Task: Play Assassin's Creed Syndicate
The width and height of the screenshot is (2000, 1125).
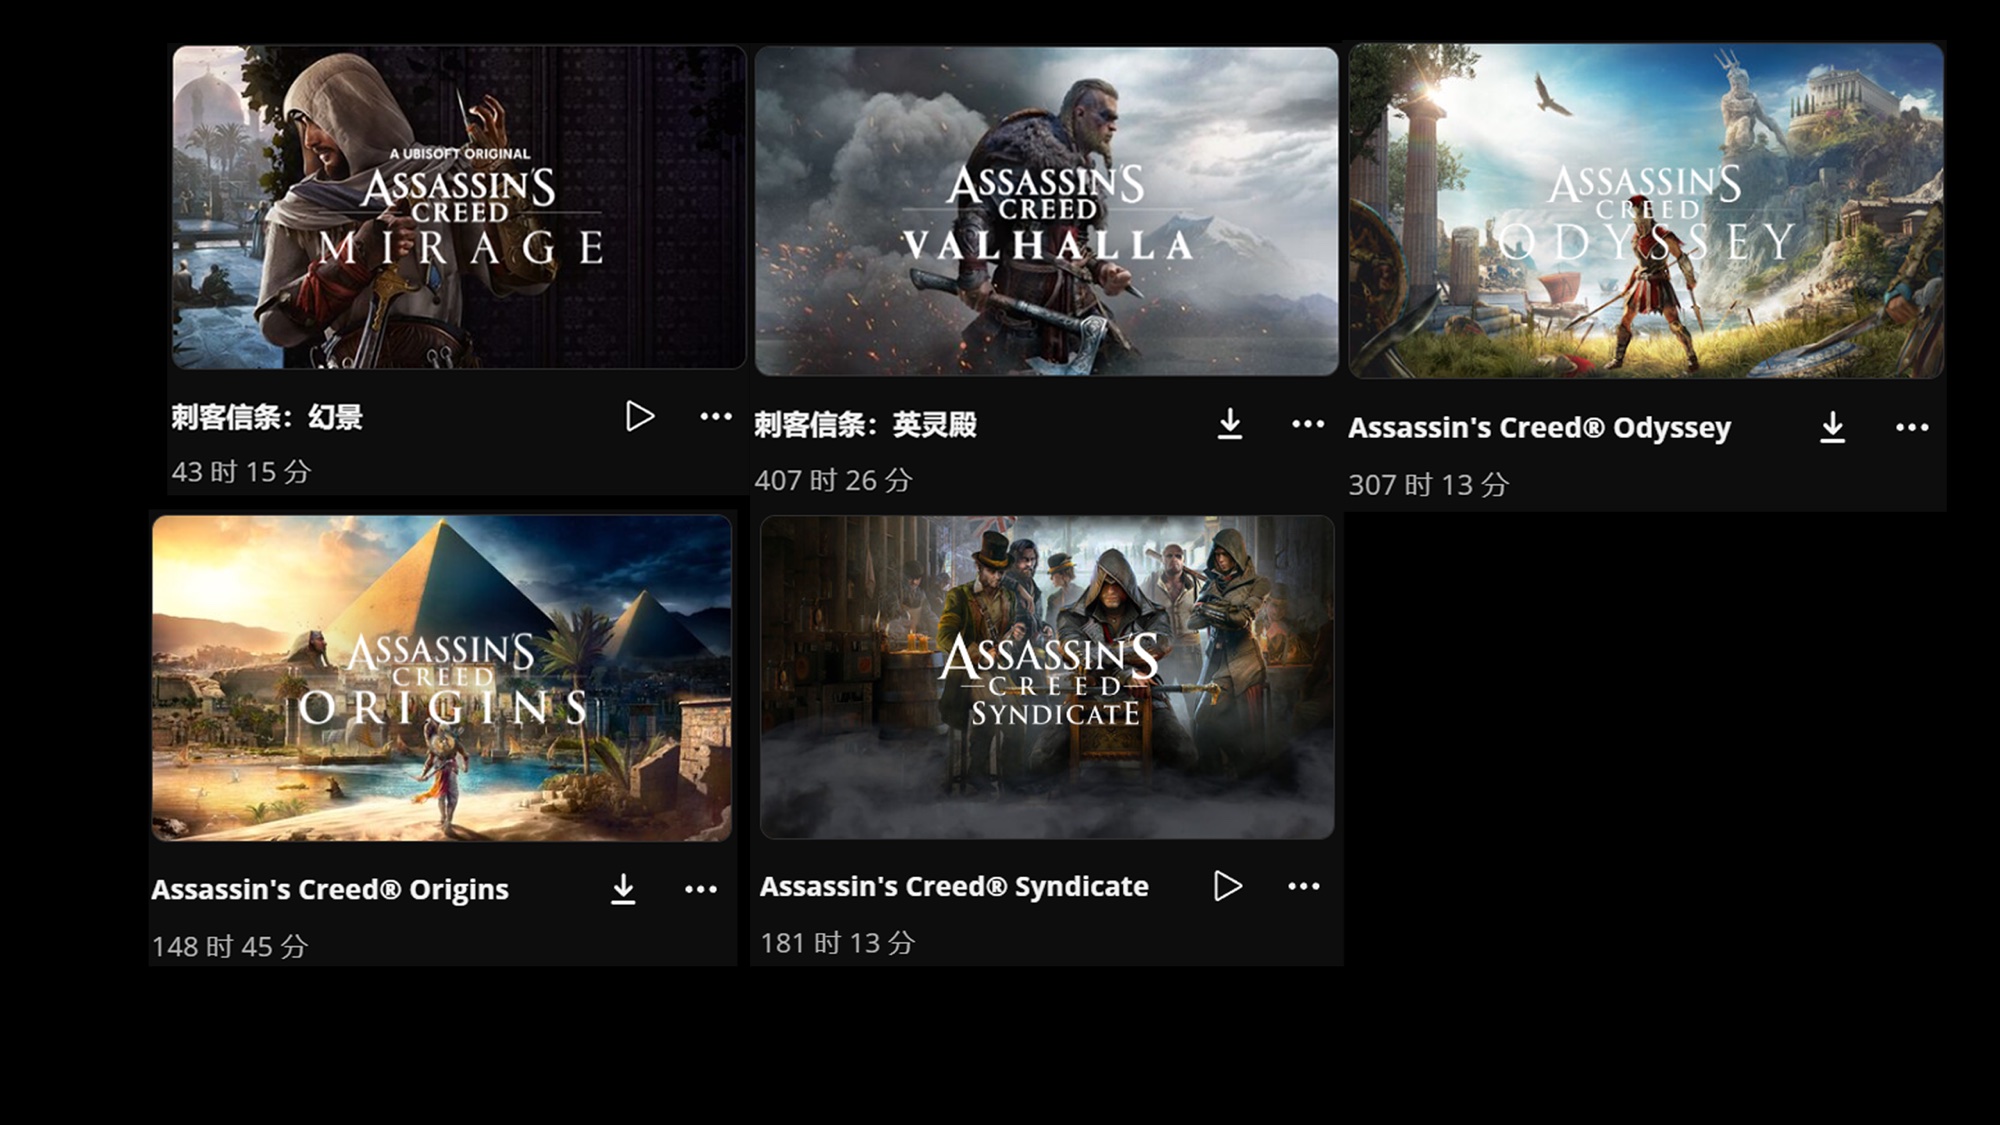Action: (x=1228, y=886)
